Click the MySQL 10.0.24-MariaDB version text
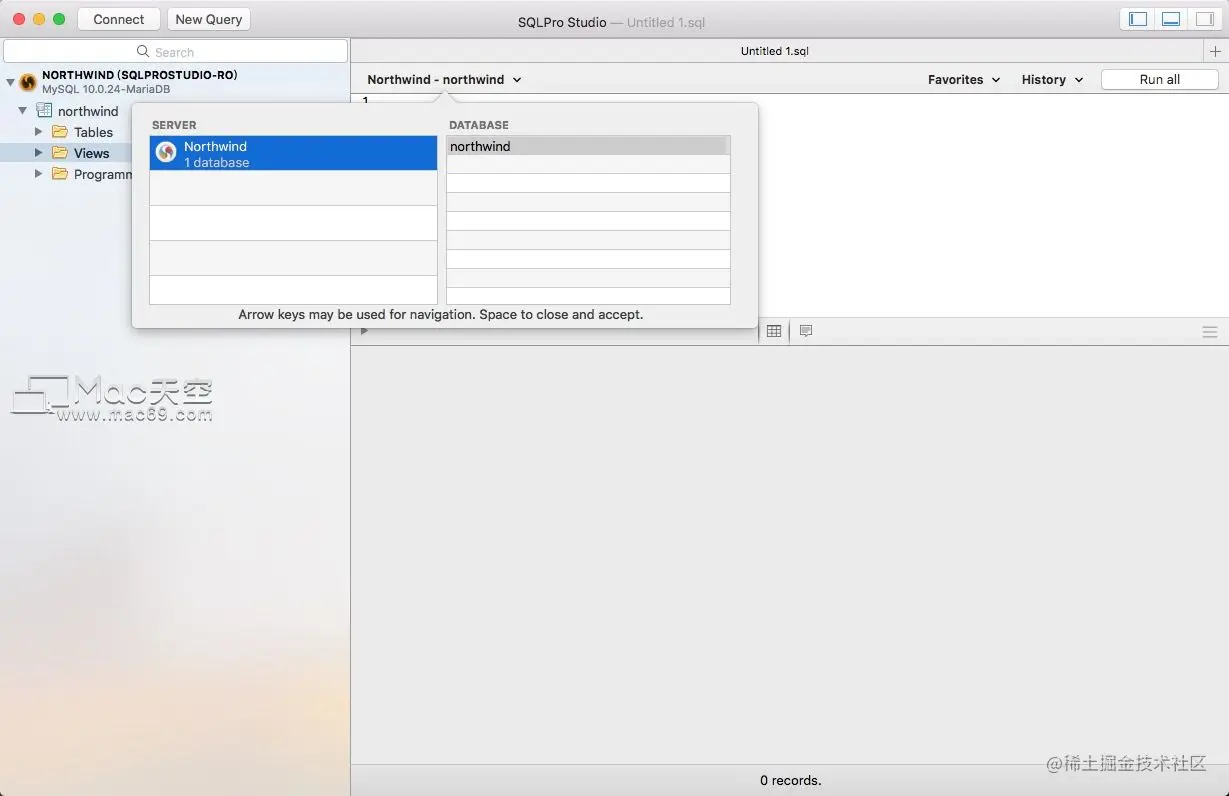1229x796 pixels. 106,89
